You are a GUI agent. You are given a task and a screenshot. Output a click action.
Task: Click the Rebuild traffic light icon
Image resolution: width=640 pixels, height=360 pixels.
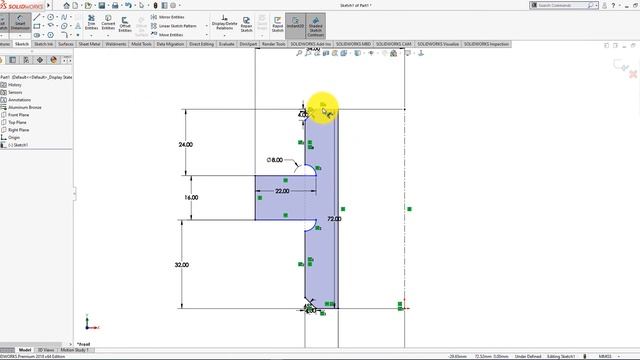tap(156, 5)
